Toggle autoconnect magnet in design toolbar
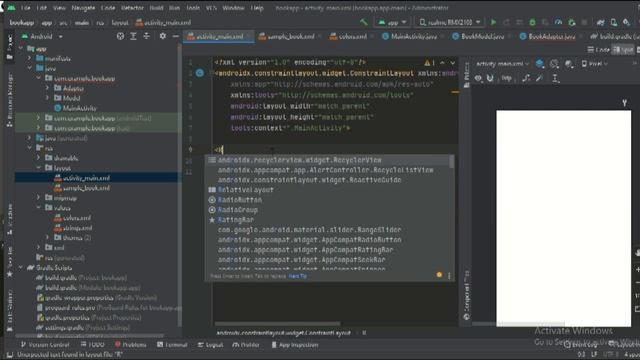640x360 pixels. (x=490, y=78)
